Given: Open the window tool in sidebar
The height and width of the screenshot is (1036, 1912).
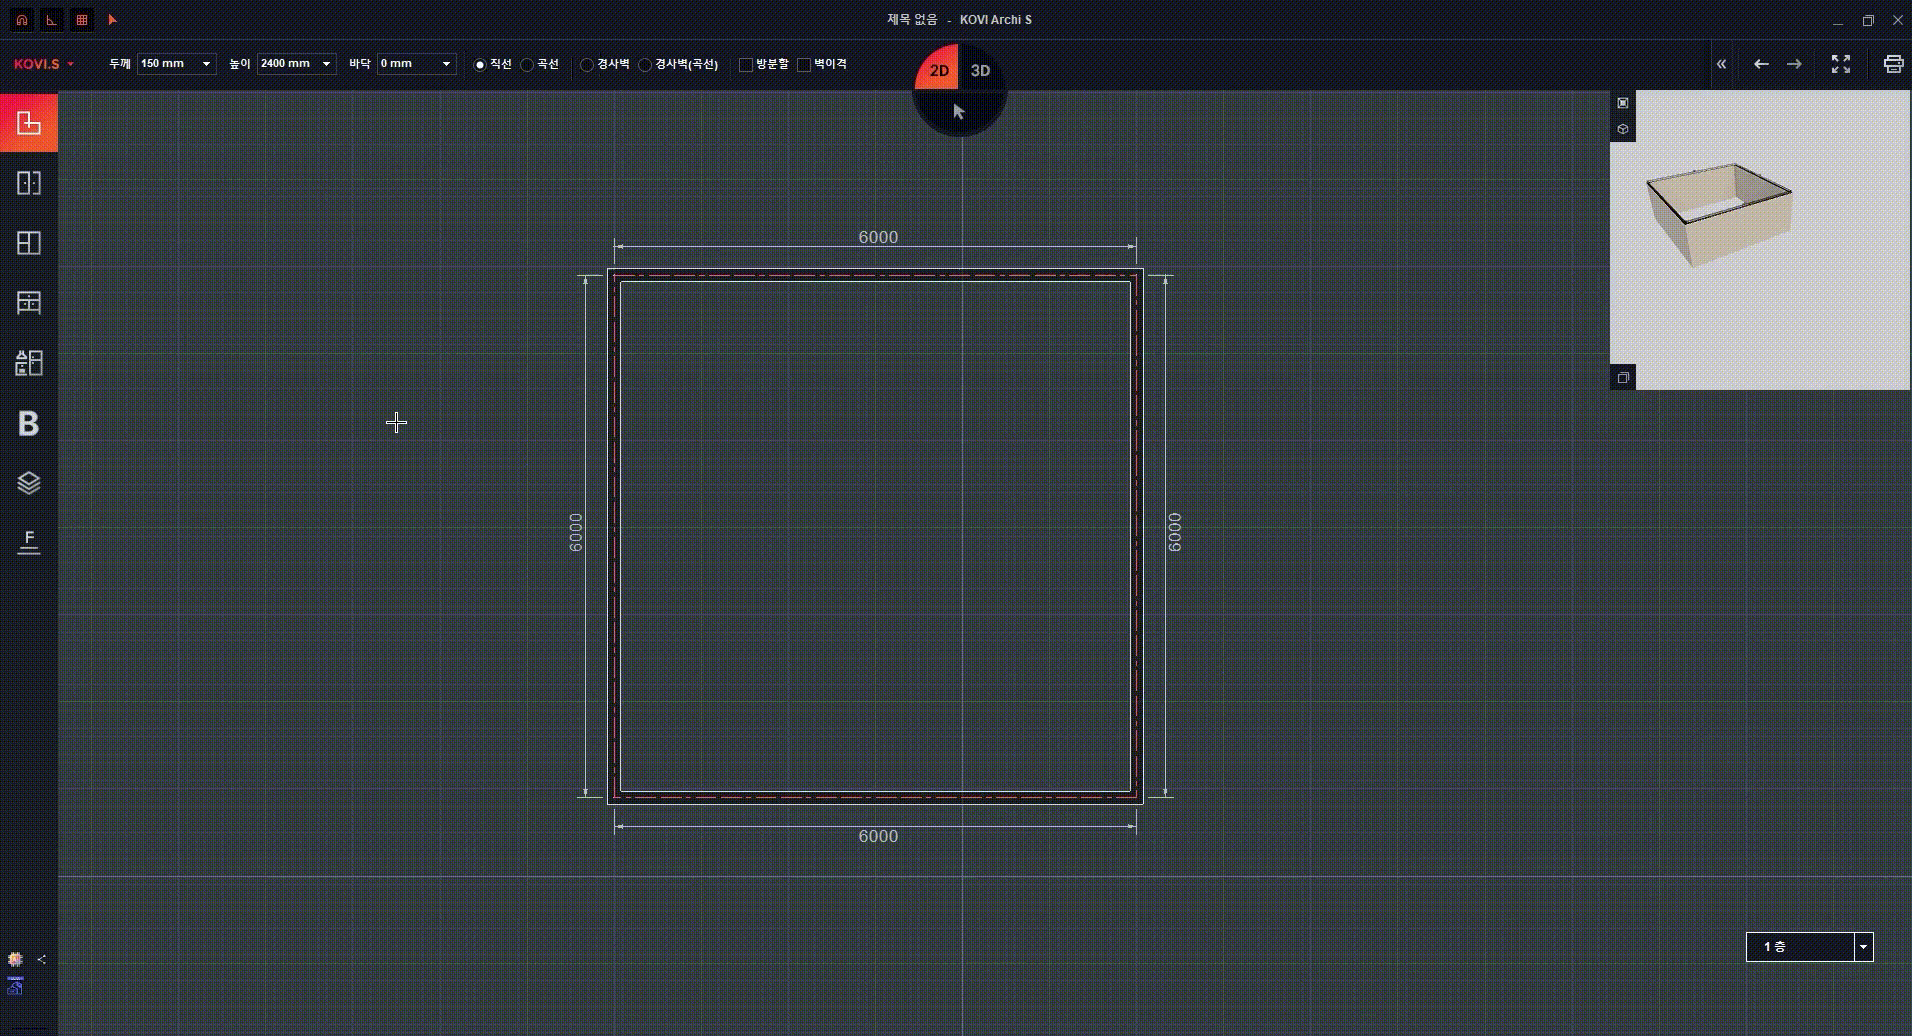Looking at the screenshot, I should (x=29, y=243).
